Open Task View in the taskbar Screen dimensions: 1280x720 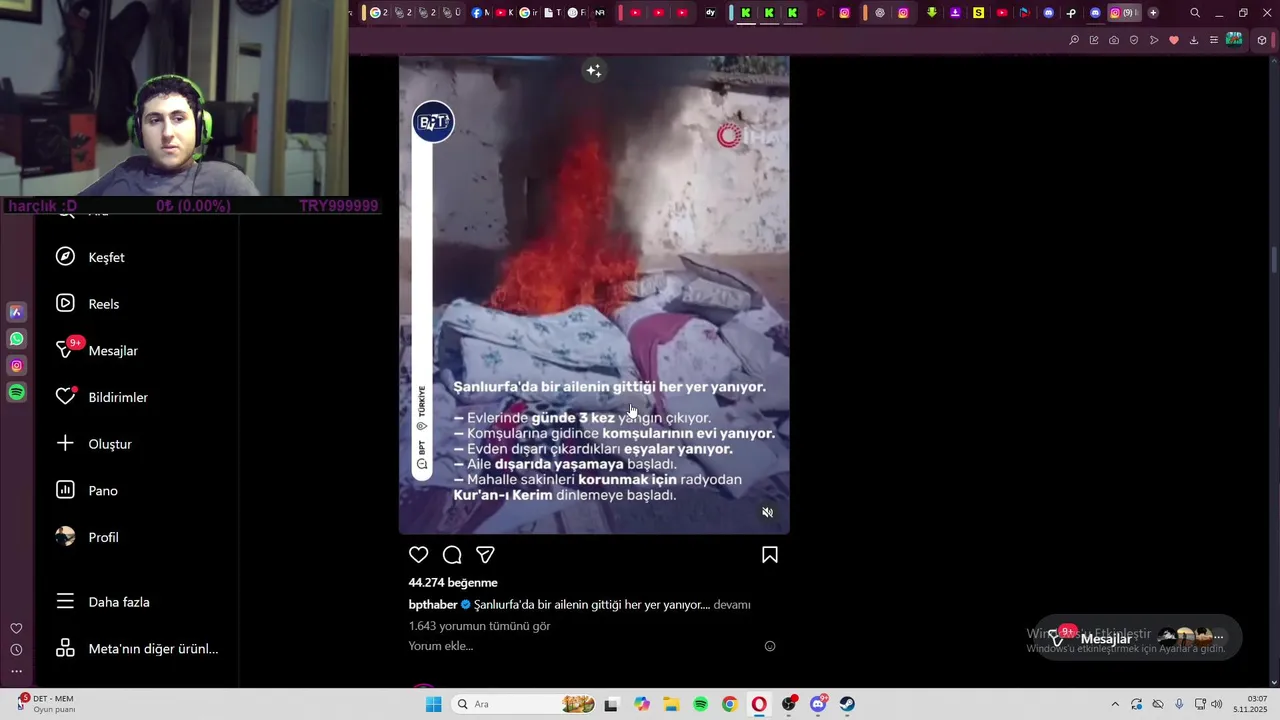tap(611, 704)
